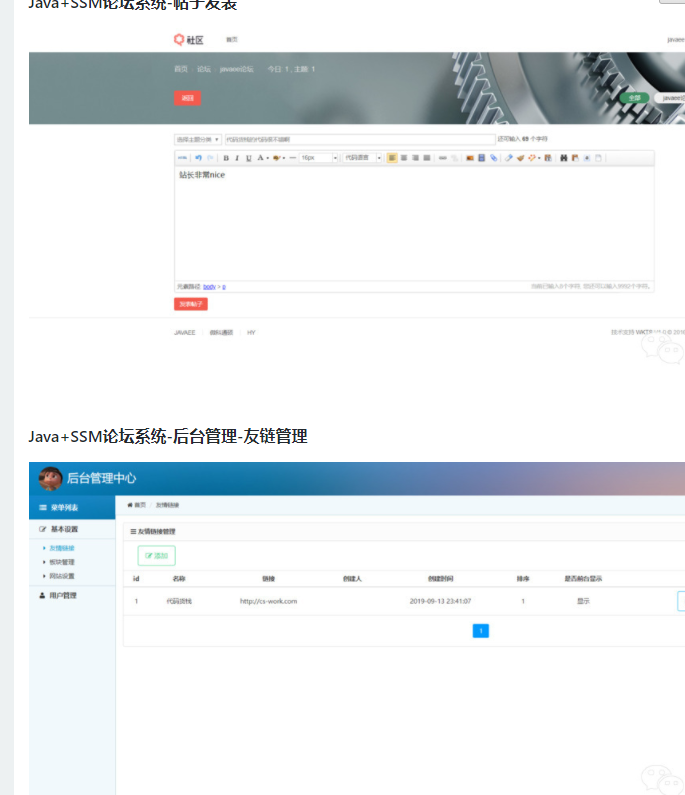Viewport: 685px width, 795px height.
Task: Toggle the 菜单列表 menu header
Action: (x=72, y=507)
